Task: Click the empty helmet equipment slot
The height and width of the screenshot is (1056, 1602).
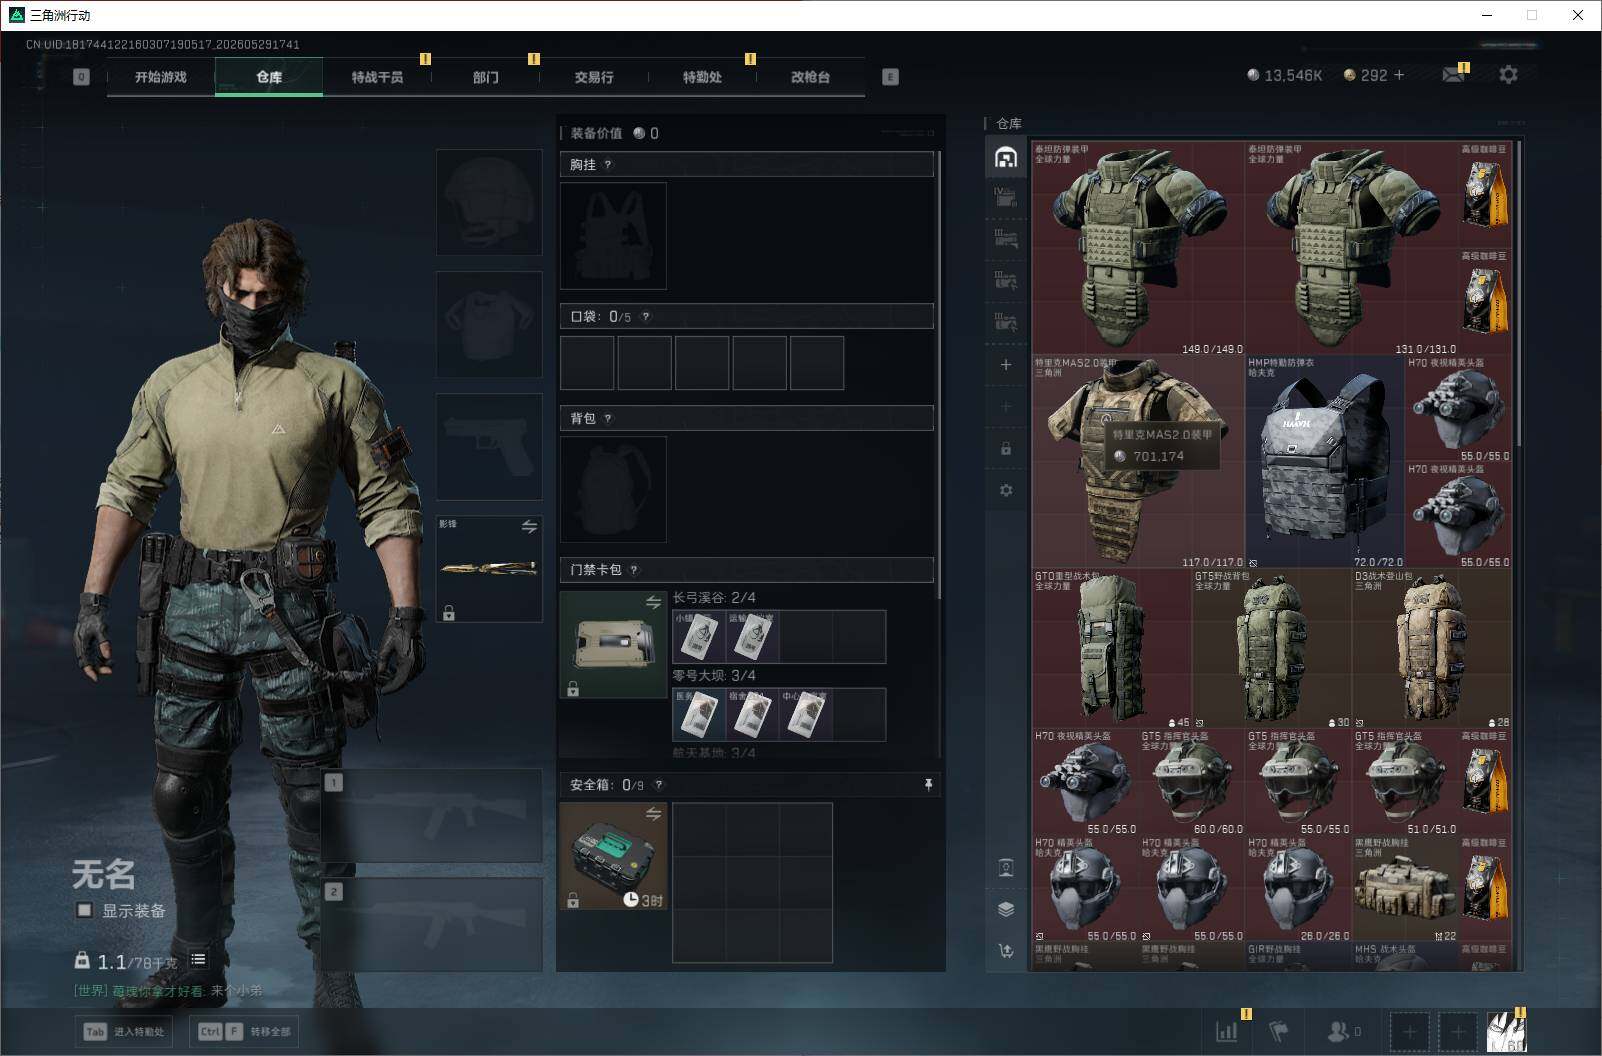Action: click(489, 202)
